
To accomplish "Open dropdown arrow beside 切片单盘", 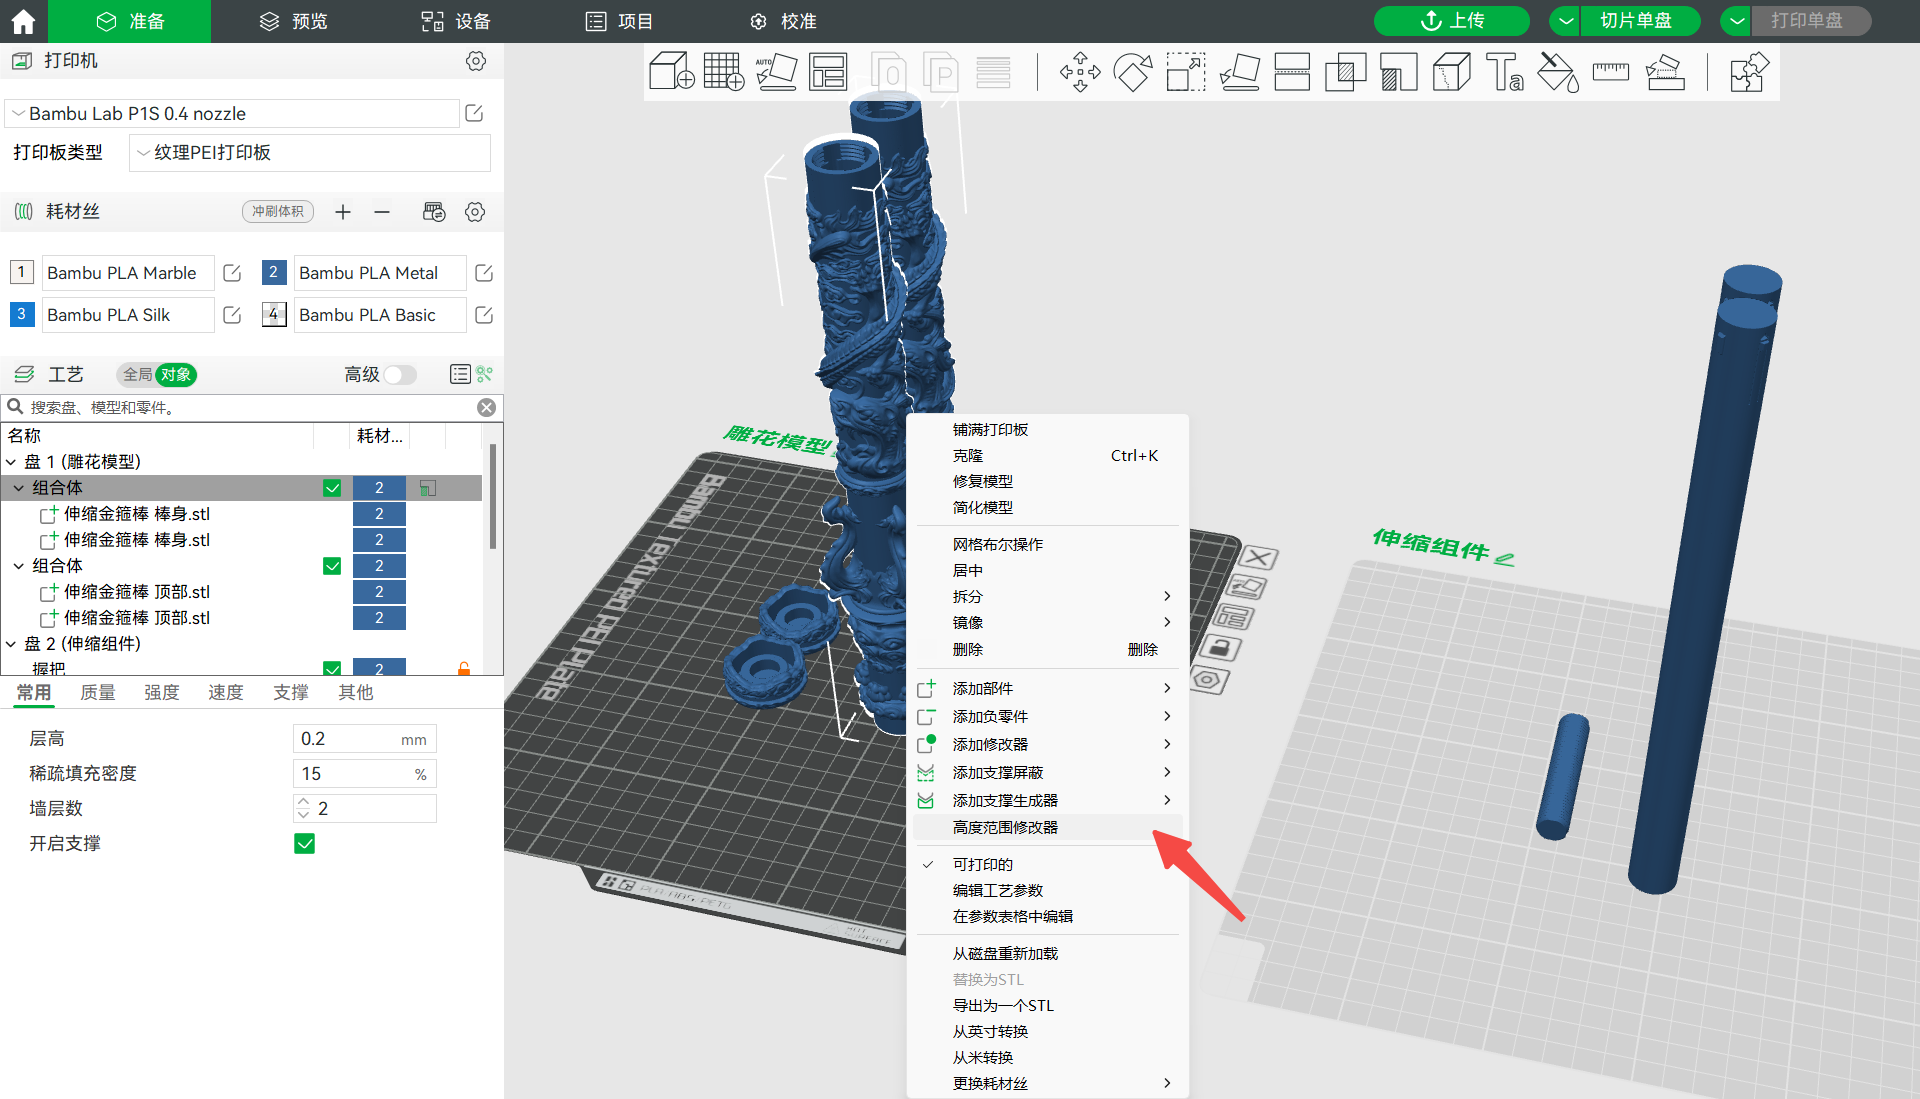I will (x=1566, y=21).
